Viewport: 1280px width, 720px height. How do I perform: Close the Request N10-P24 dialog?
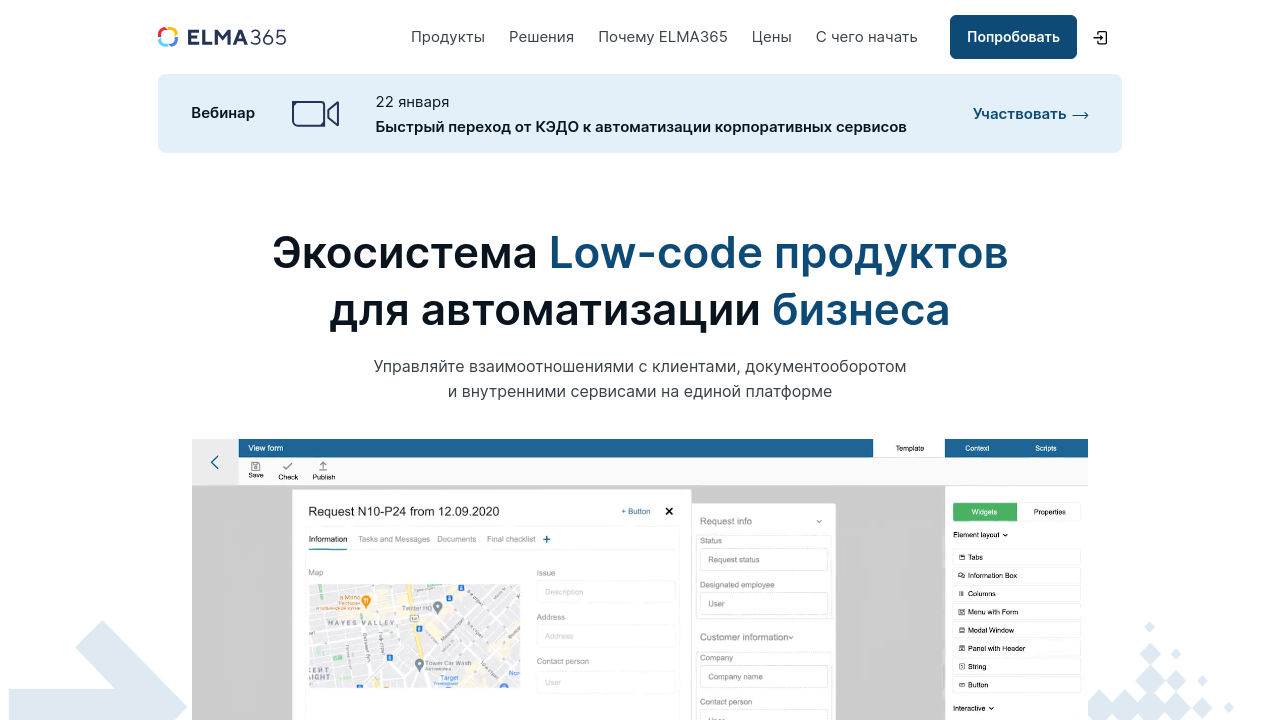pos(669,511)
